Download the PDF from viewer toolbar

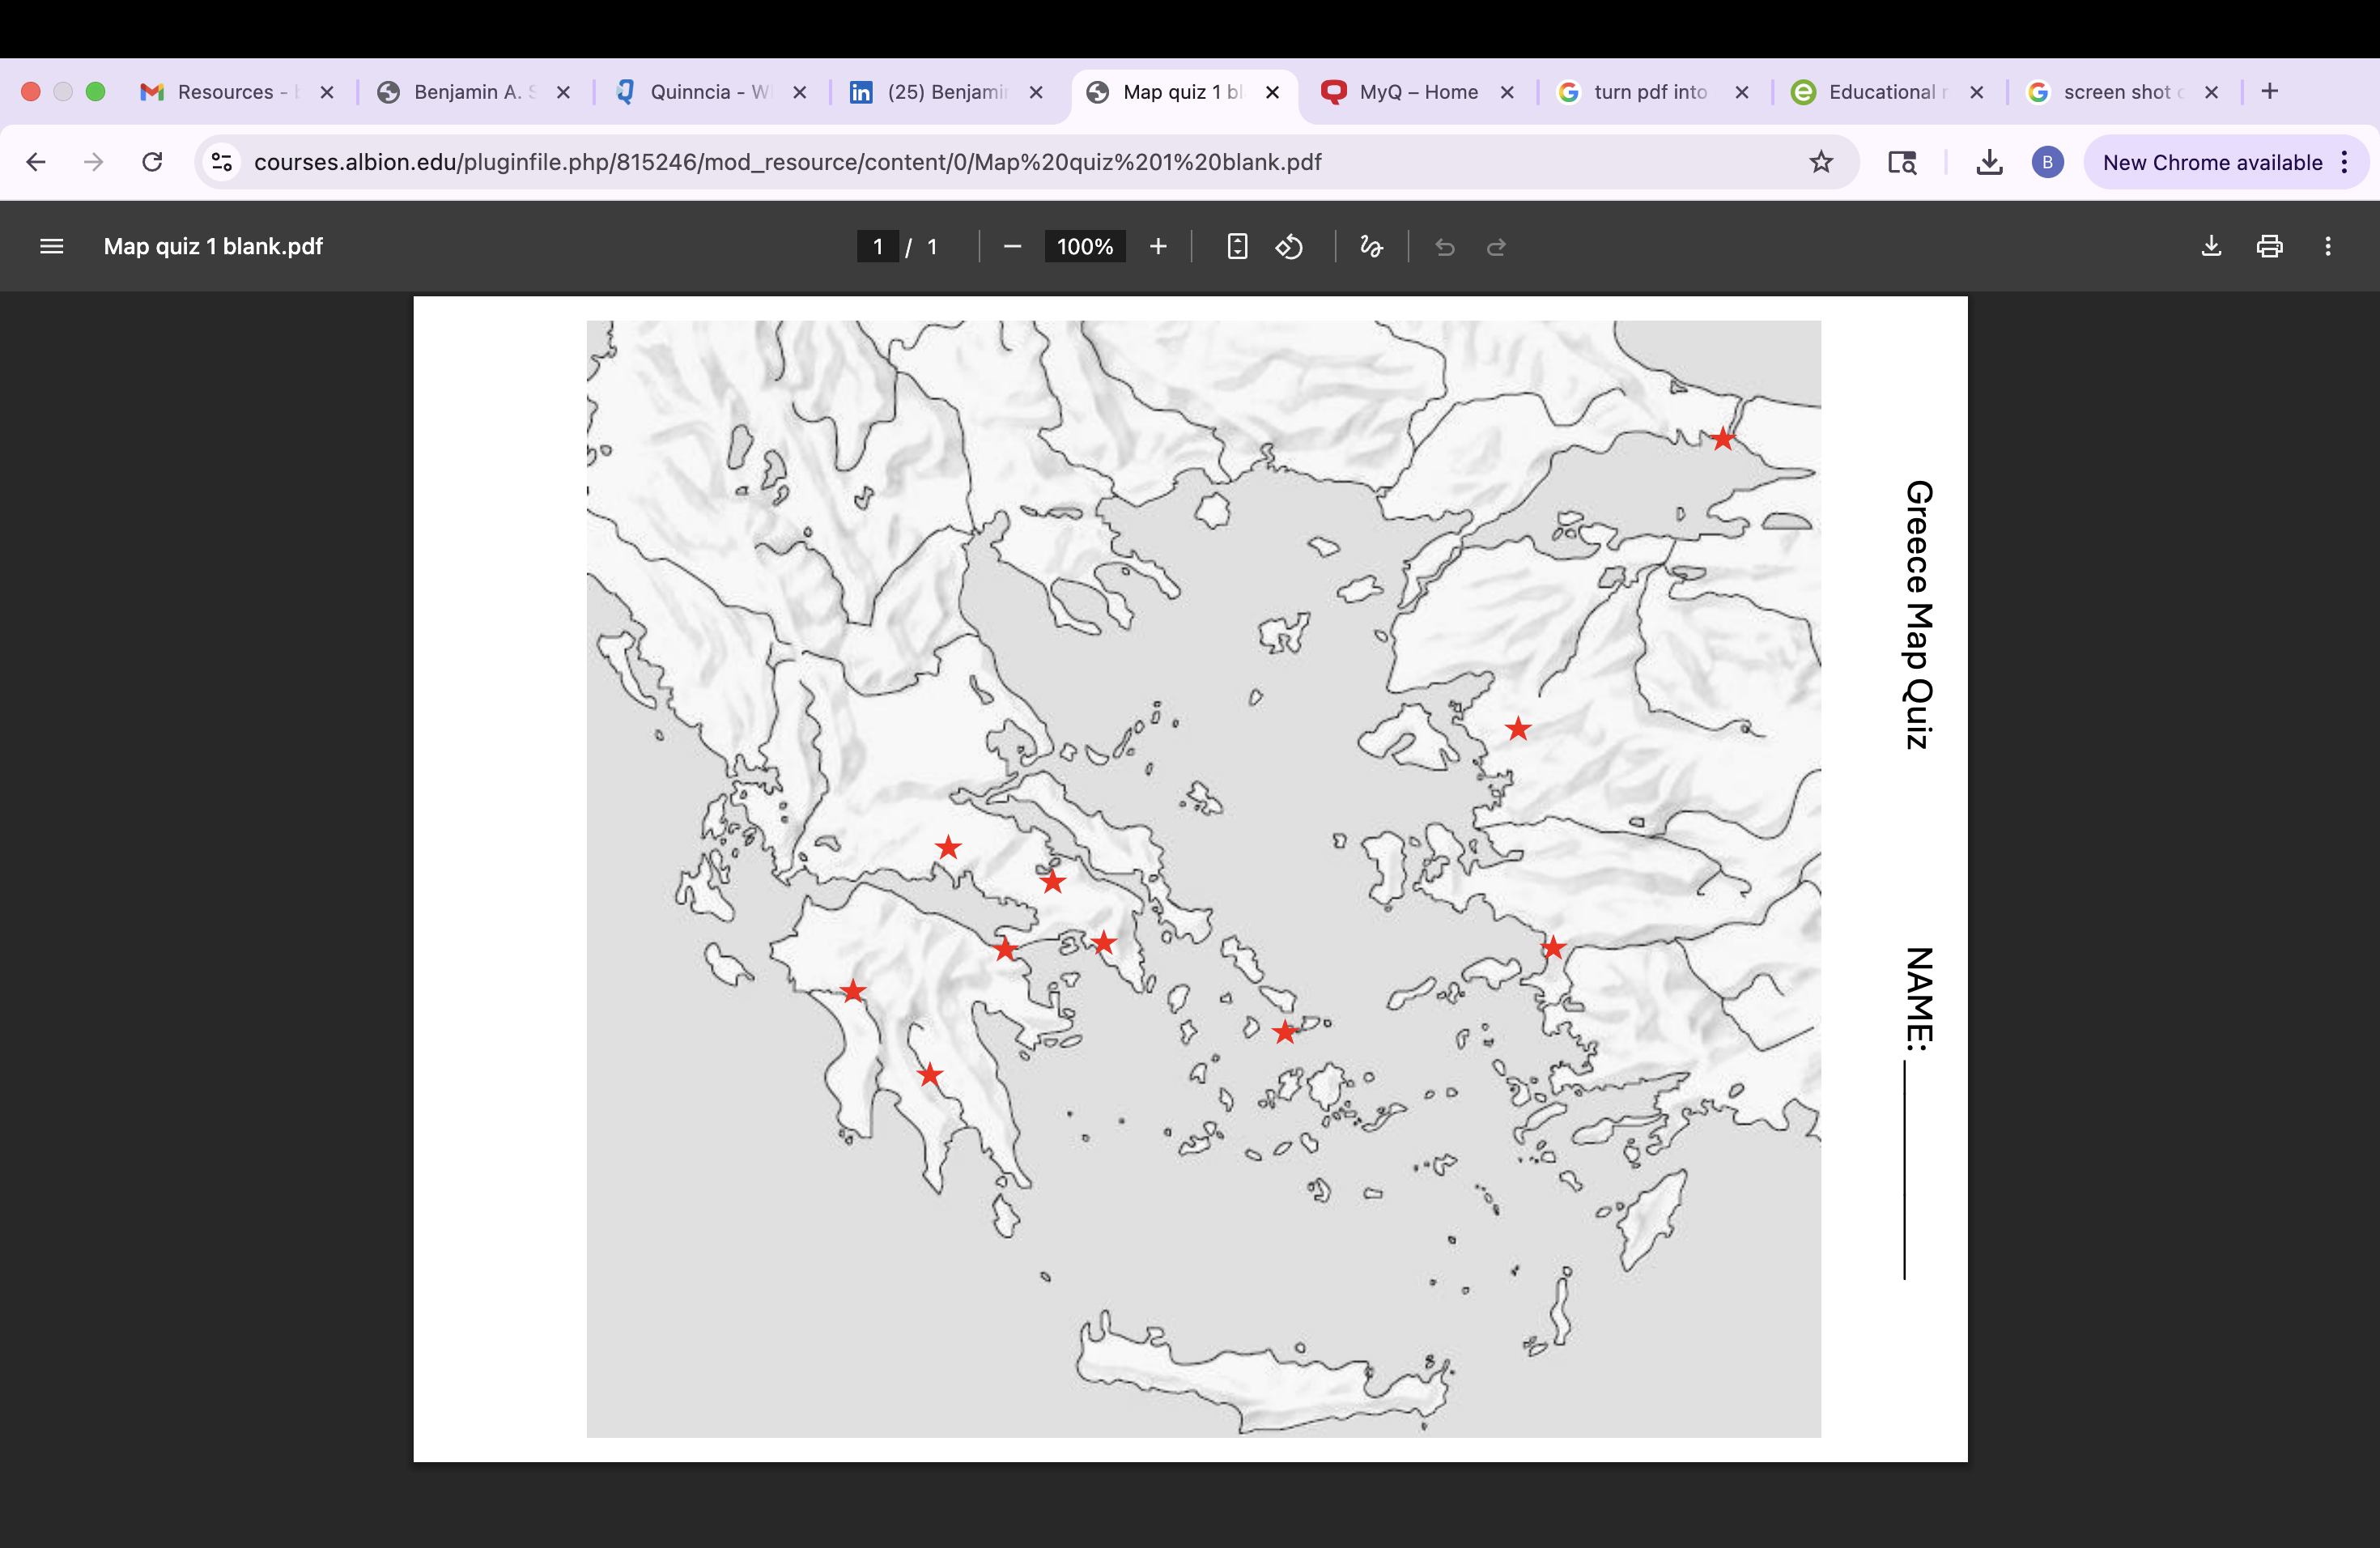point(2211,246)
